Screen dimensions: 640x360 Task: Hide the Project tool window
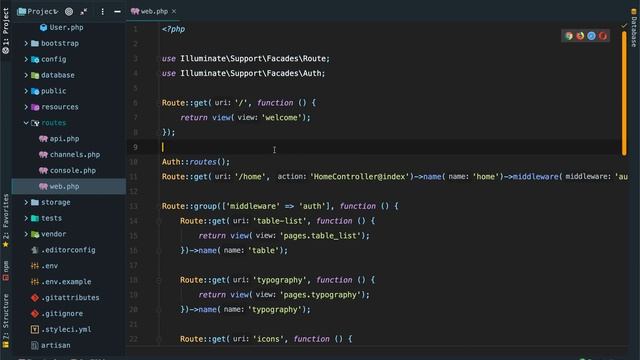tap(117, 11)
